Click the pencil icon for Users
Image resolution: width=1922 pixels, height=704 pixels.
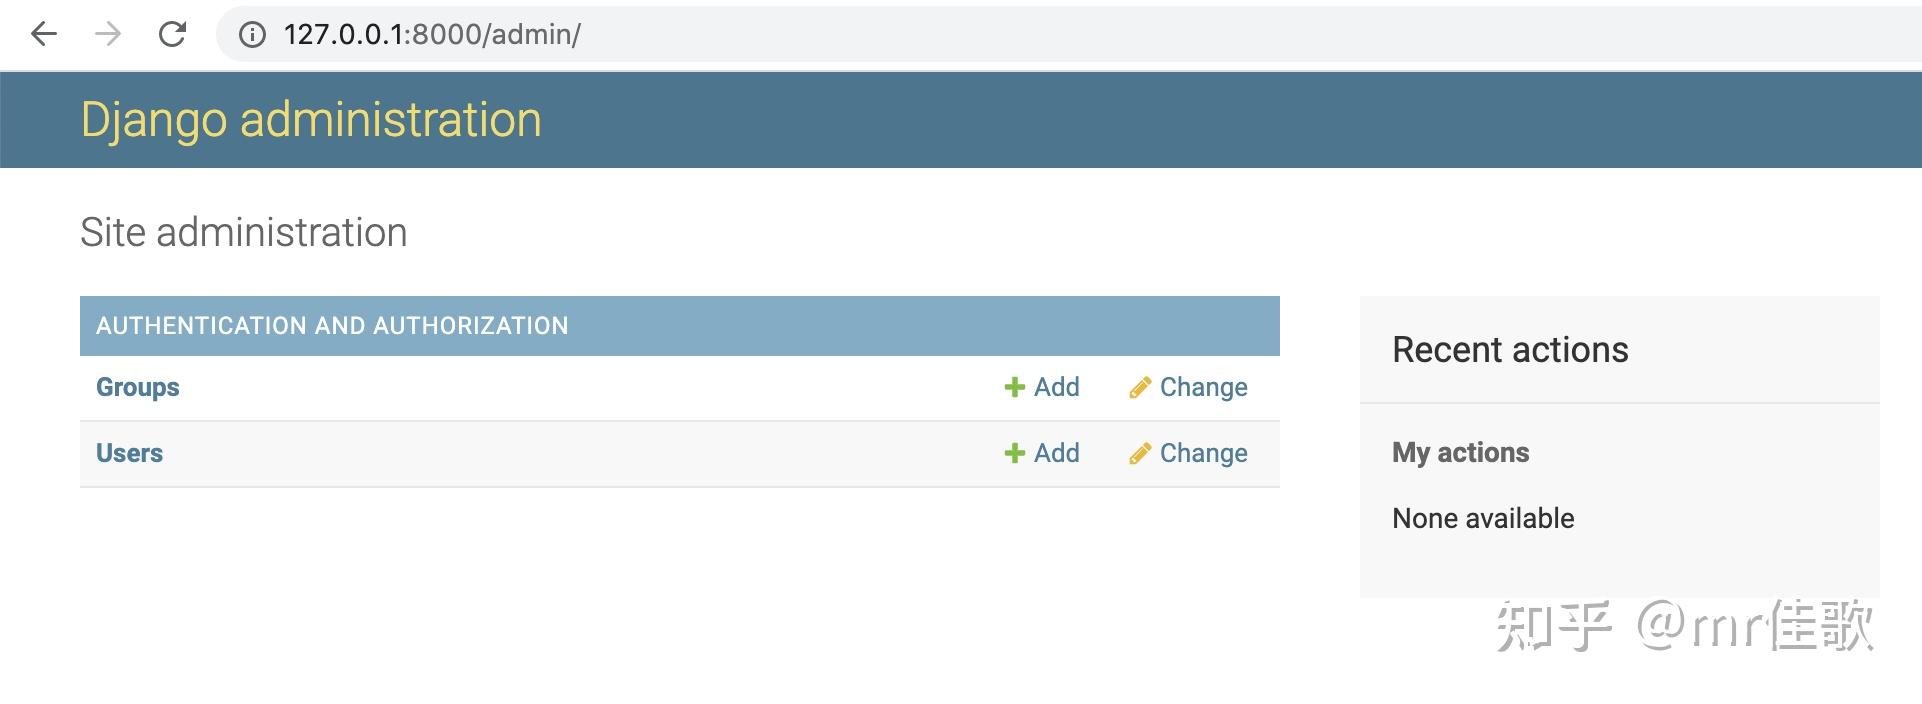(1139, 454)
